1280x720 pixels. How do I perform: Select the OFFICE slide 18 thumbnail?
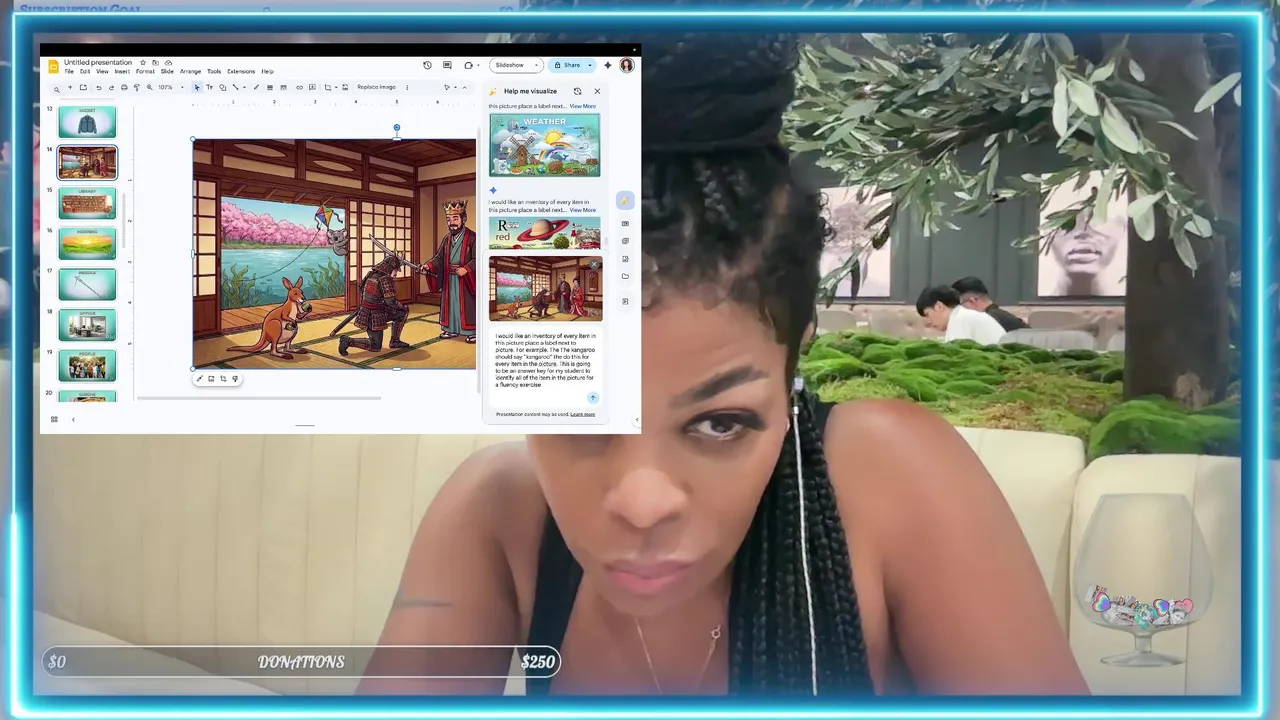(87, 325)
